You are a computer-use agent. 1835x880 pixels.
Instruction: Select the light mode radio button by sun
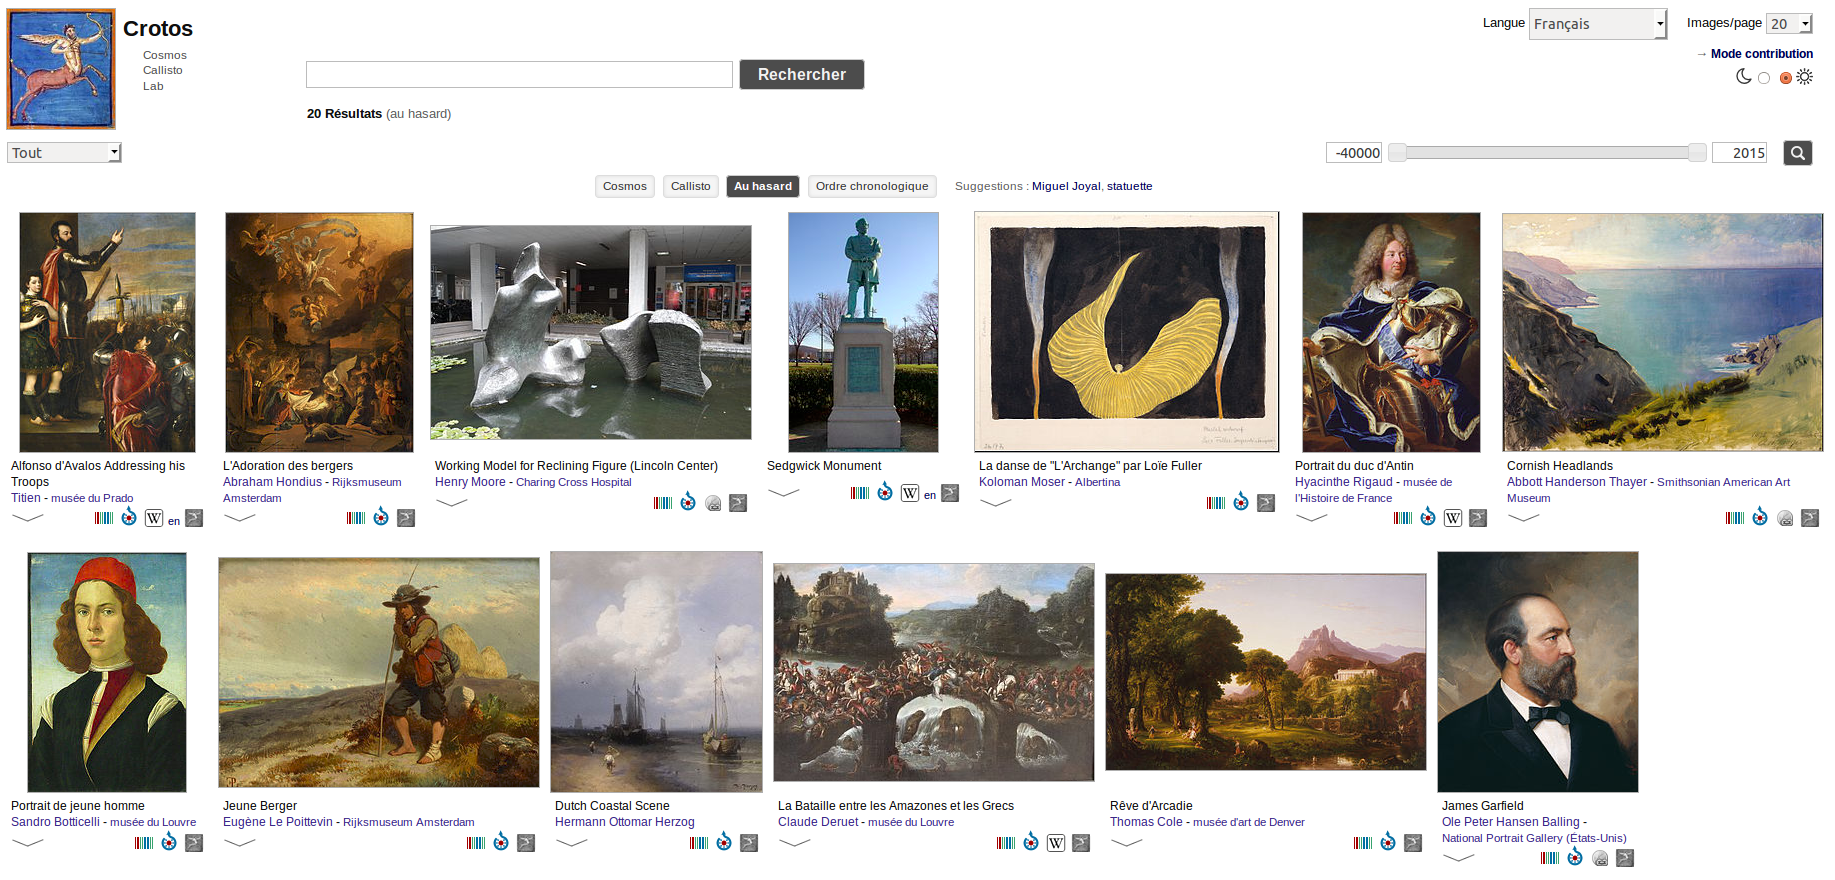tap(1786, 78)
